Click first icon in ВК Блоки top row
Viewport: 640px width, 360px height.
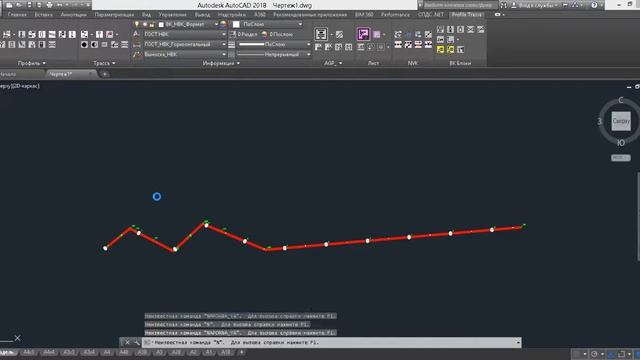(440, 29)
